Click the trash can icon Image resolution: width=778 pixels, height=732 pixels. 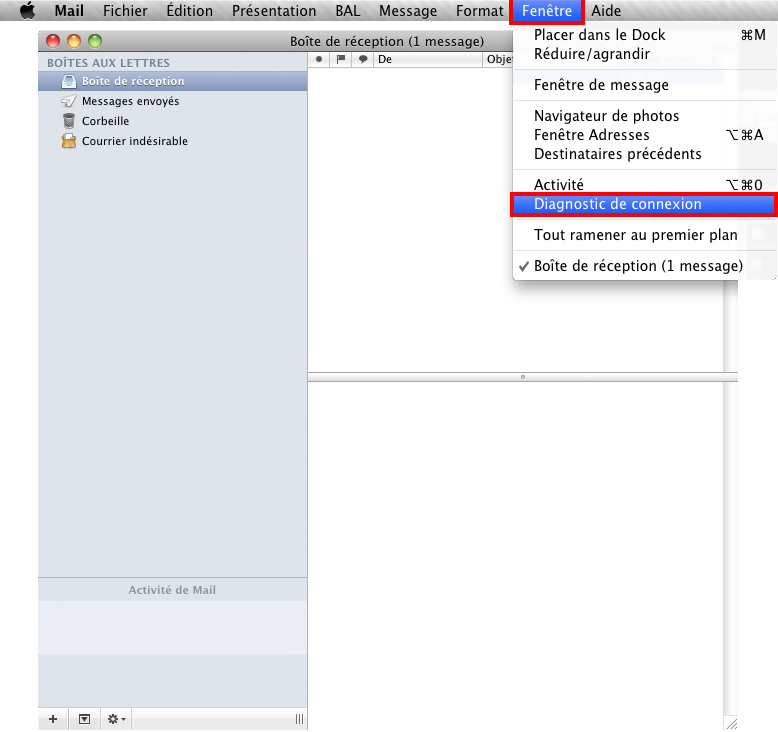click(69, 121)
